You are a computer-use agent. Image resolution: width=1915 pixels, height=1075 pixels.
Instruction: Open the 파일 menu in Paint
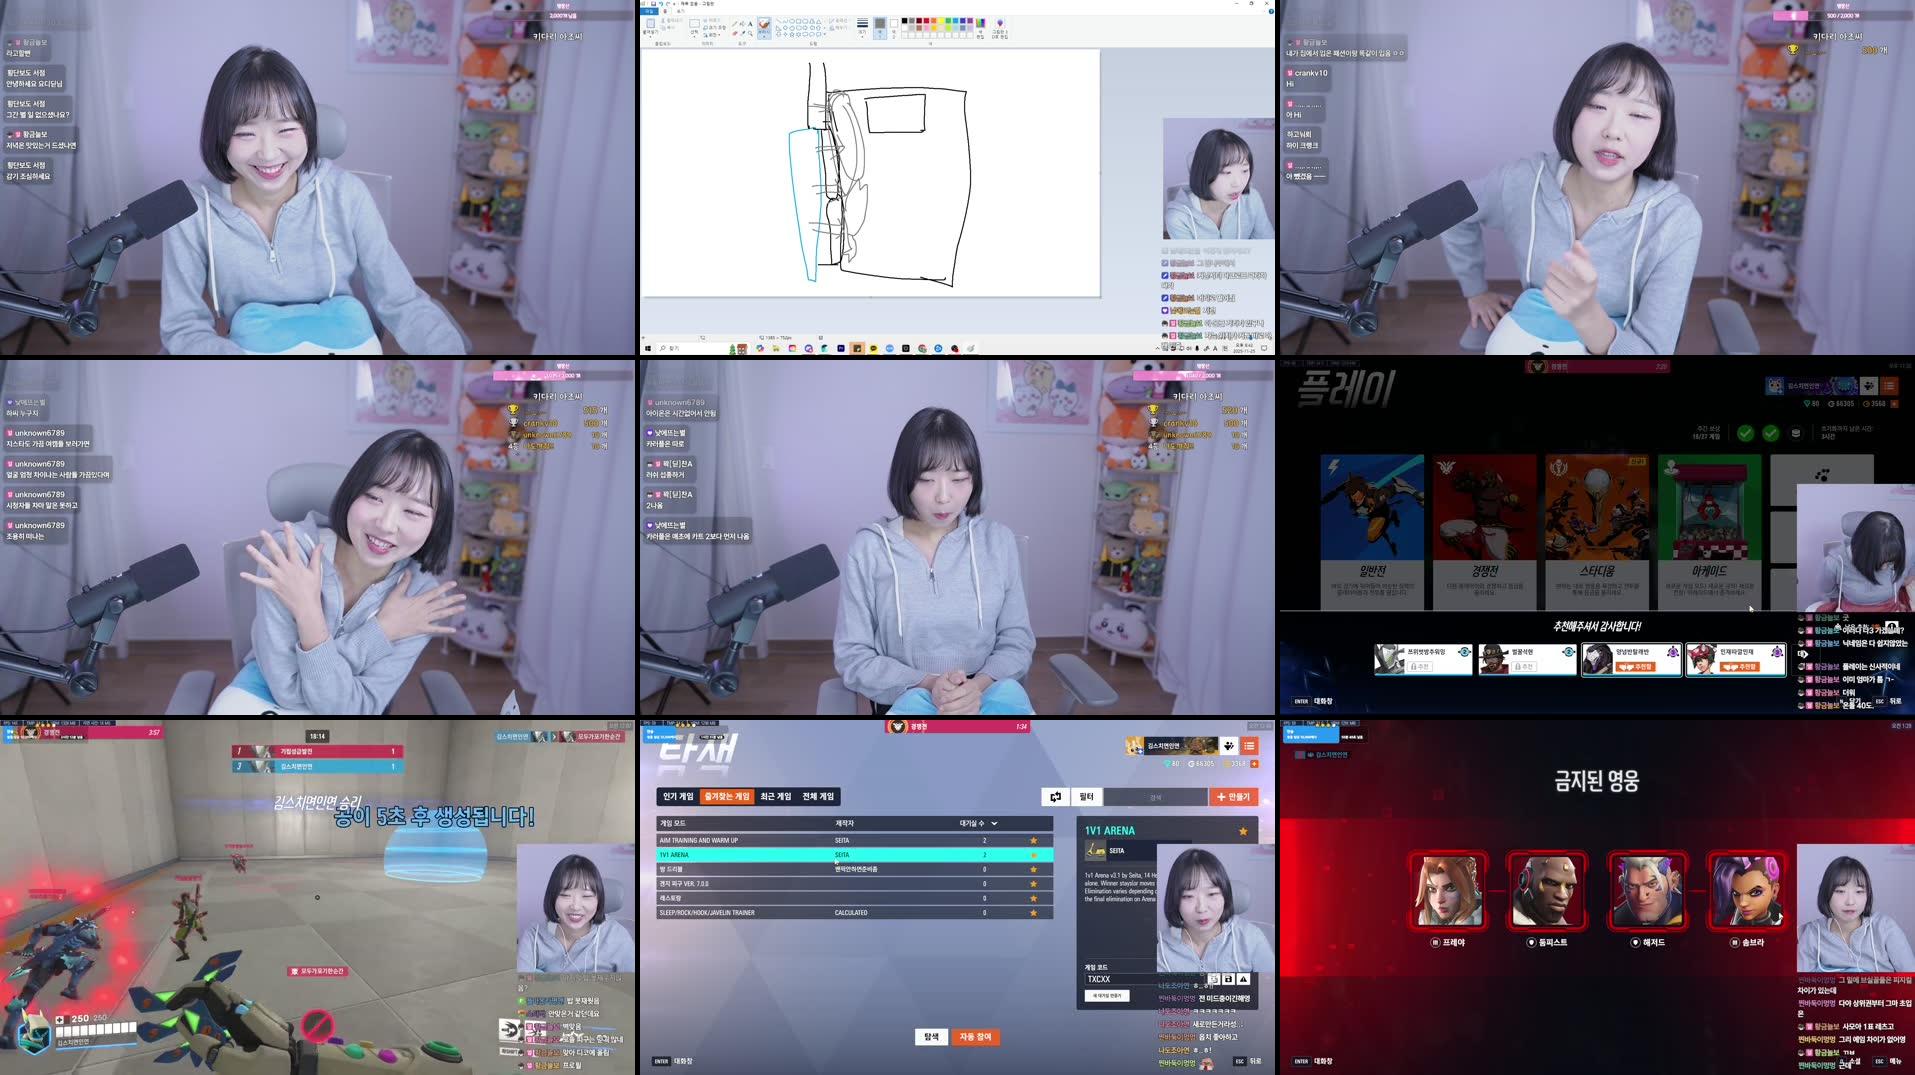click(651, 12)
